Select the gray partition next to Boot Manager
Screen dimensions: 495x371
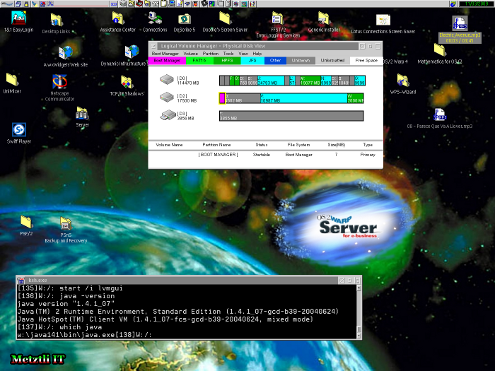[243, 98]
